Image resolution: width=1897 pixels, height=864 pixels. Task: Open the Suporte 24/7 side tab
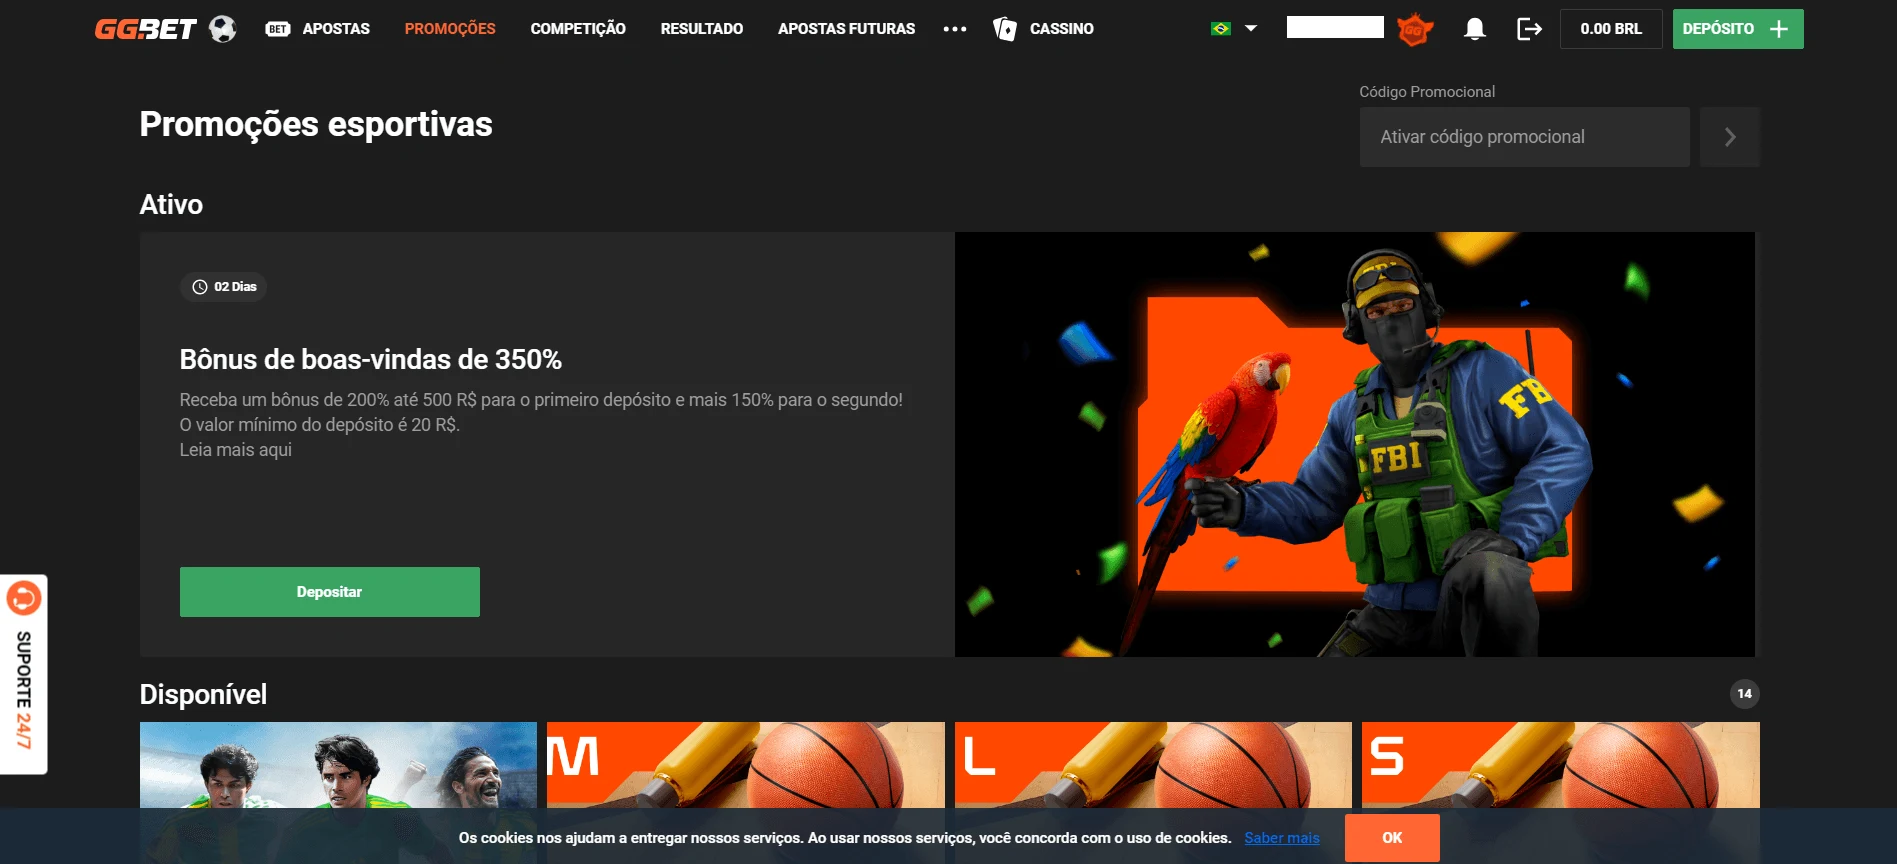pyautogui.click(x=24, y=675)
